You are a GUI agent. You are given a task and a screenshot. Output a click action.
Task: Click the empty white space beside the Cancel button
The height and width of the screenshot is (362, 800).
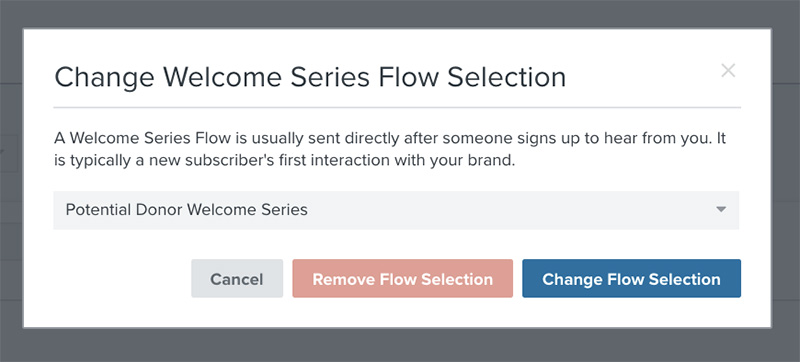pyautogui.click(x=122, y=278)
